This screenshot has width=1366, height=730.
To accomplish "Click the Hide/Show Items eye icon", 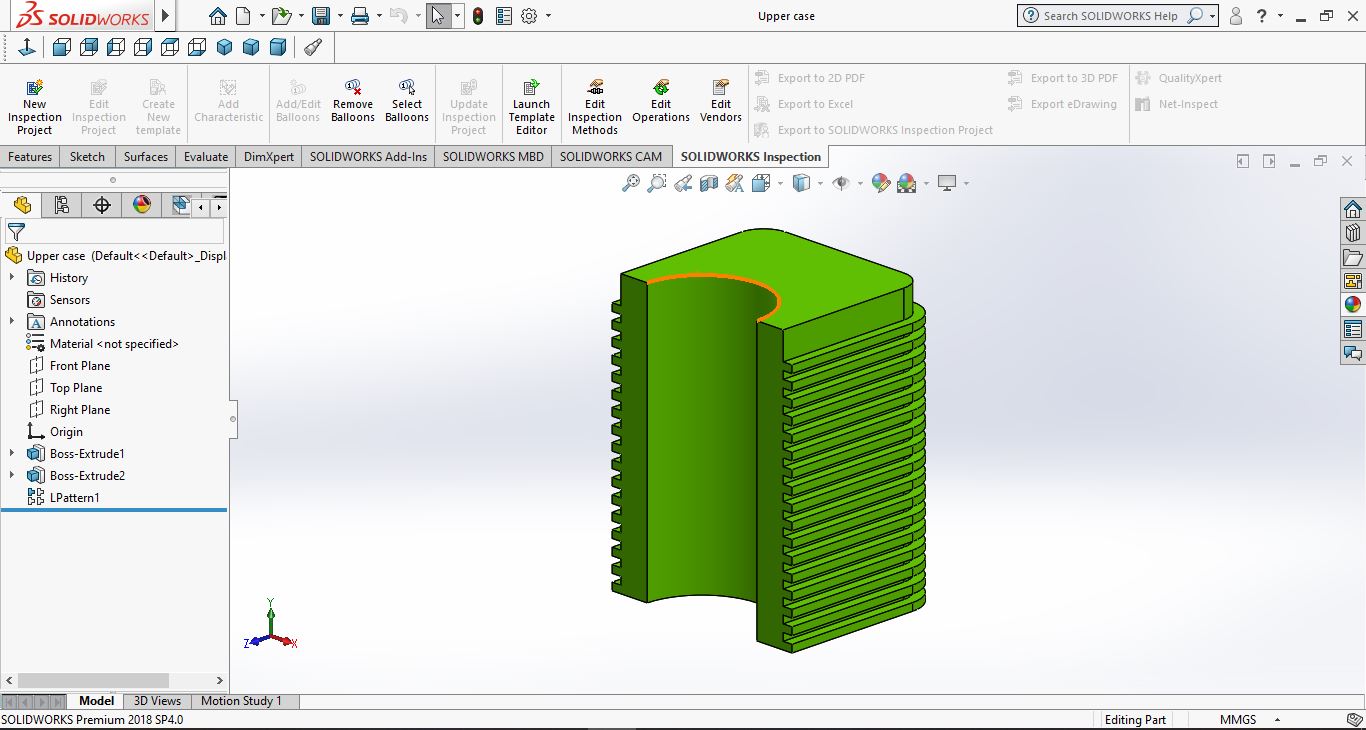I will point(841,183).
